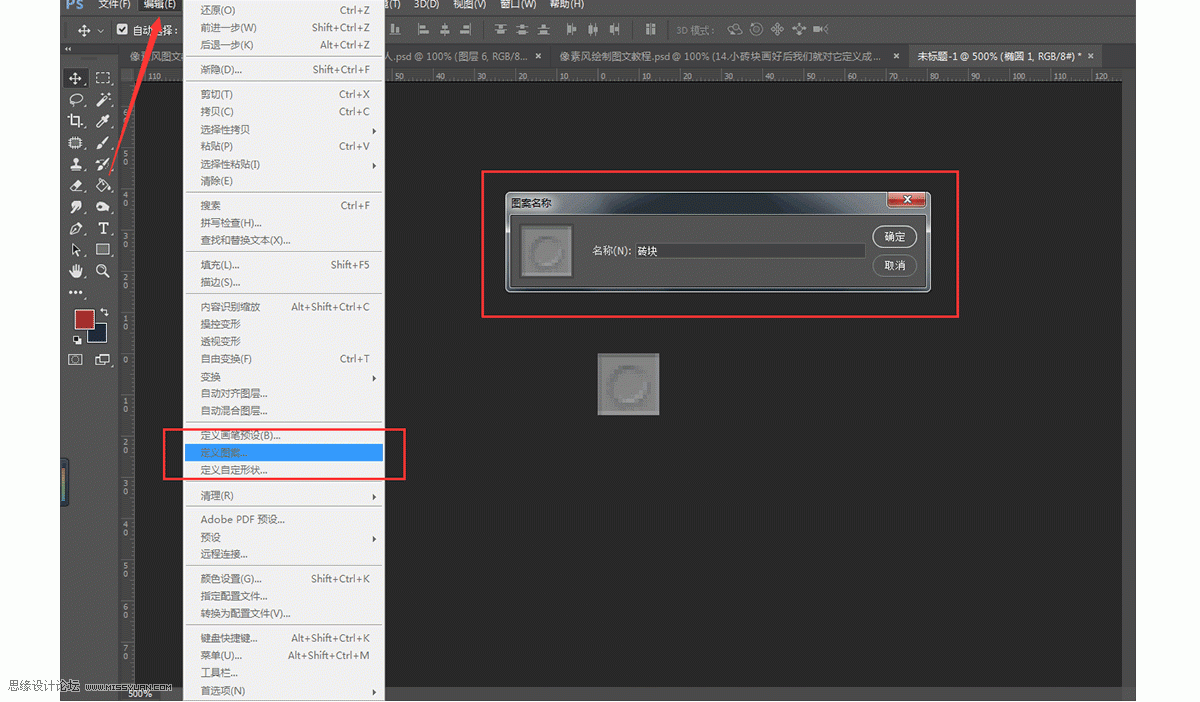Change screen mode icon in toolbox

pyautogui.click(x=103, y=359)
